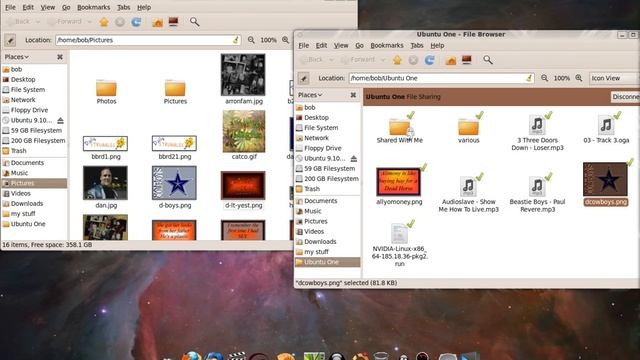Open Bookmarks menu in Ubuntu One window

387,46
